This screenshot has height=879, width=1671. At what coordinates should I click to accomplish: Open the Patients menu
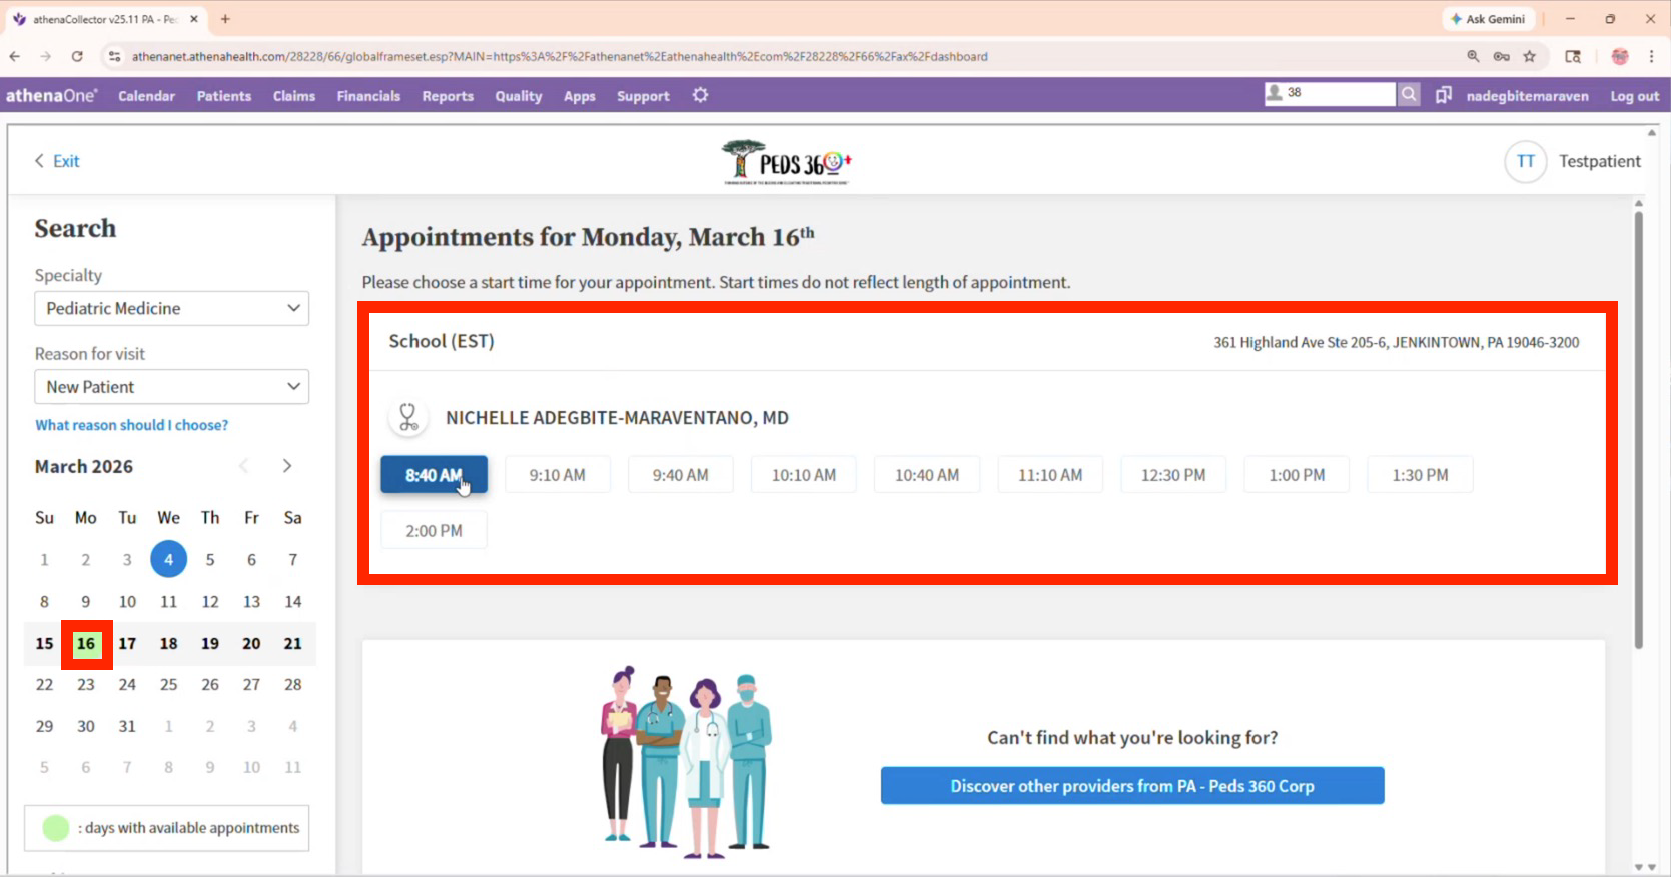pos(224,96)
